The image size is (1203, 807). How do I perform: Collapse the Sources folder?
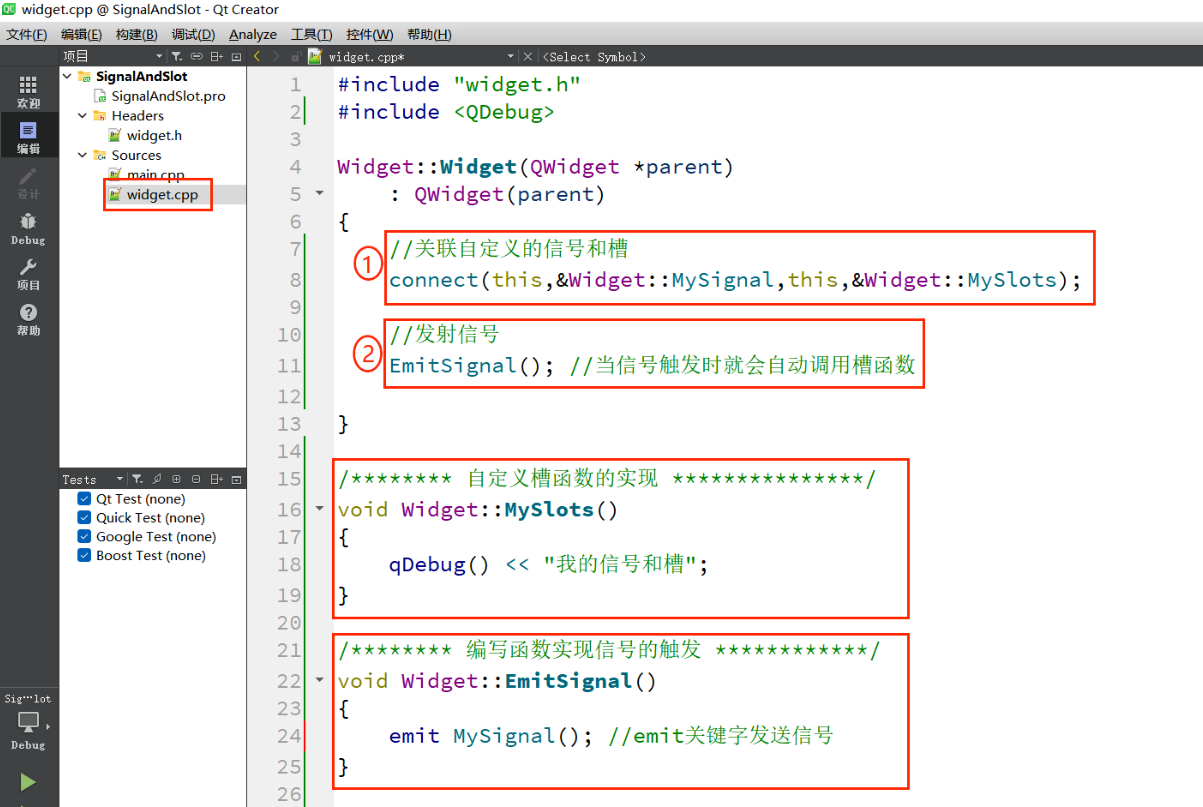click(83, 155)
